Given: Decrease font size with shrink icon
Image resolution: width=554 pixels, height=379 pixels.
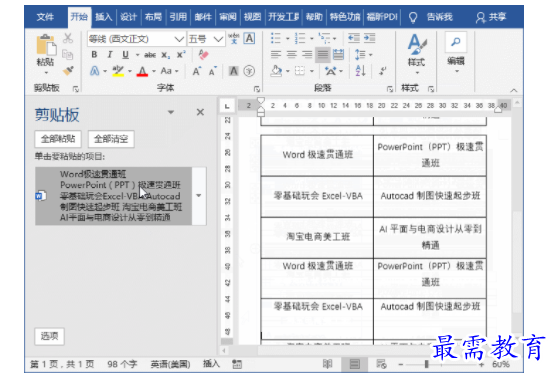Looking at the screenshot, I should (212, 71).
